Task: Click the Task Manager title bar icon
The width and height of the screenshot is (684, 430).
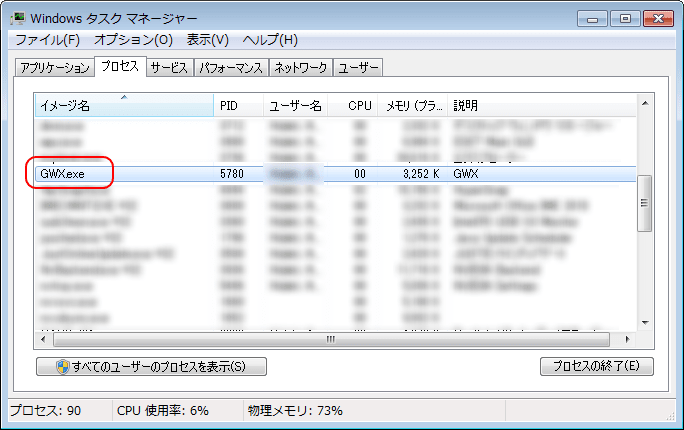Action: (x=18, y=18)
